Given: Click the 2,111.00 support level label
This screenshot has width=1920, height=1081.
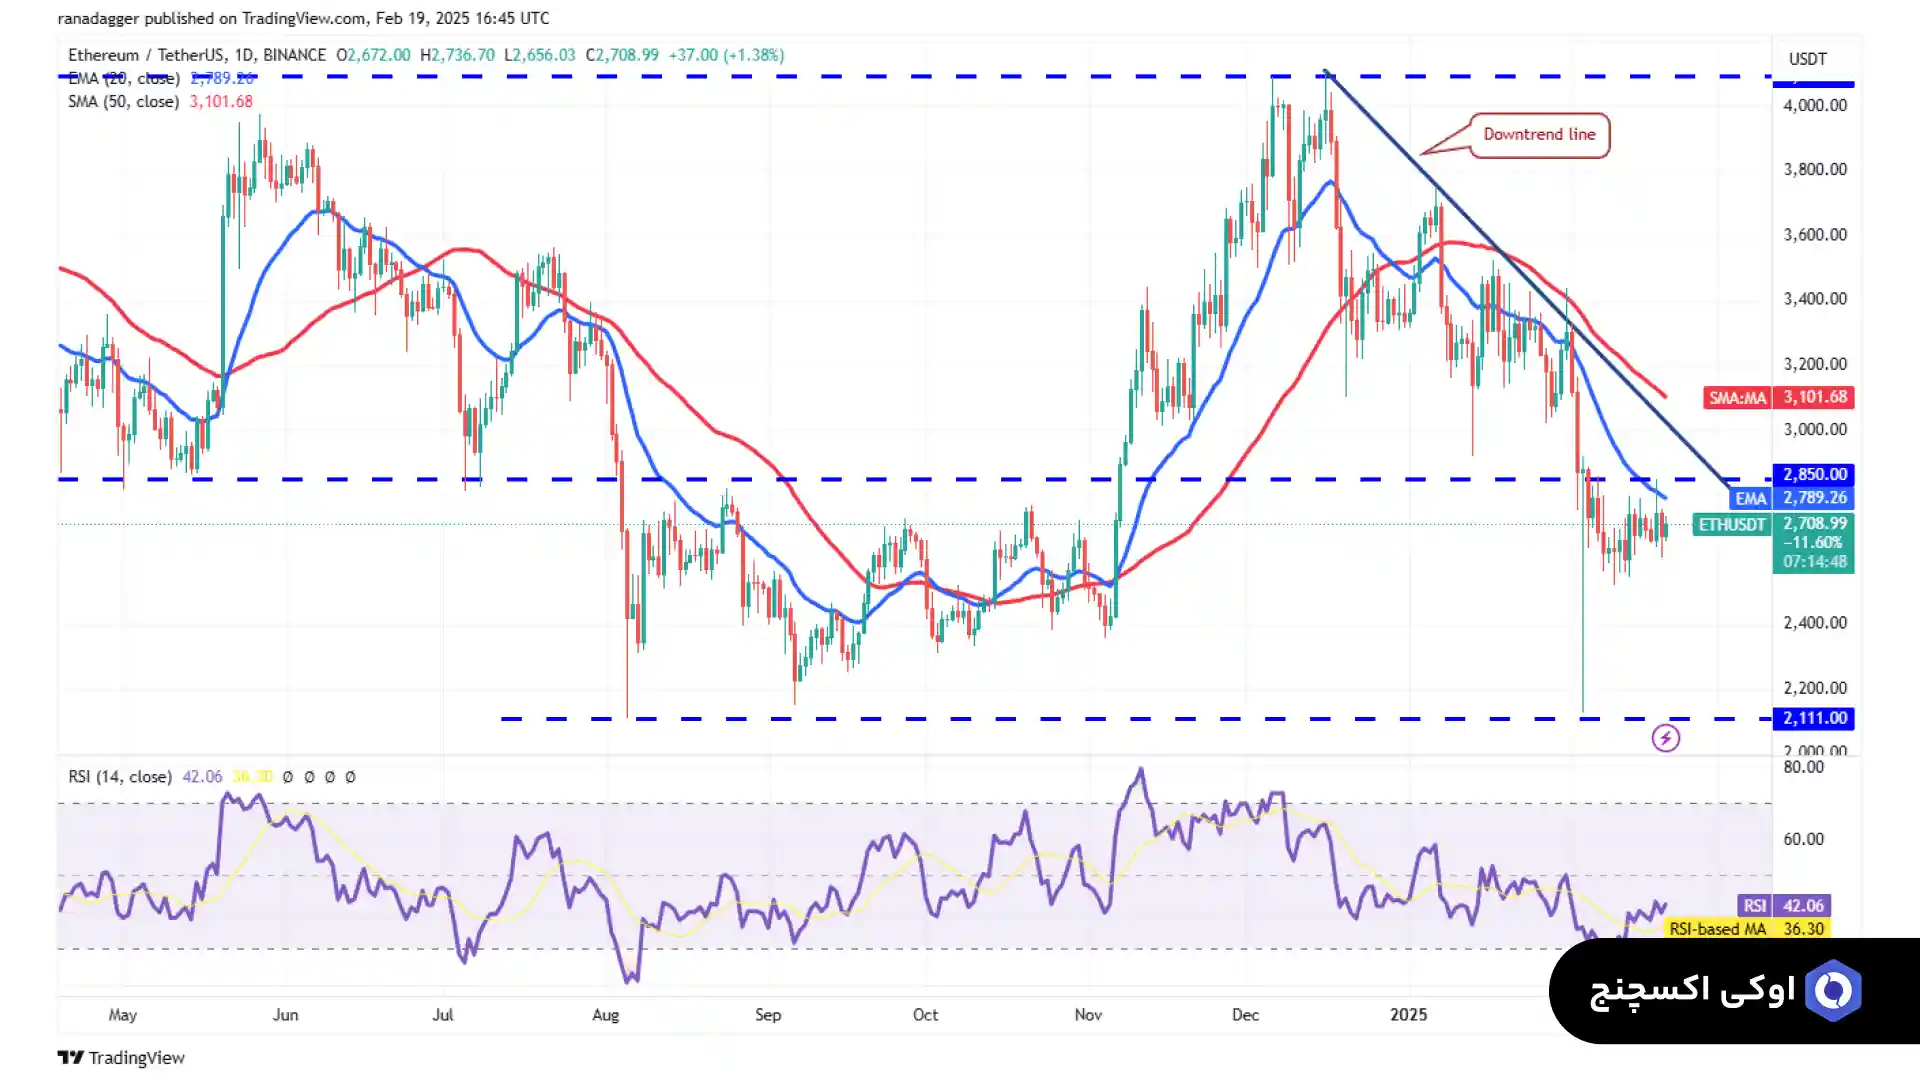Looking at the screenshot, I should click(1814, 718).
